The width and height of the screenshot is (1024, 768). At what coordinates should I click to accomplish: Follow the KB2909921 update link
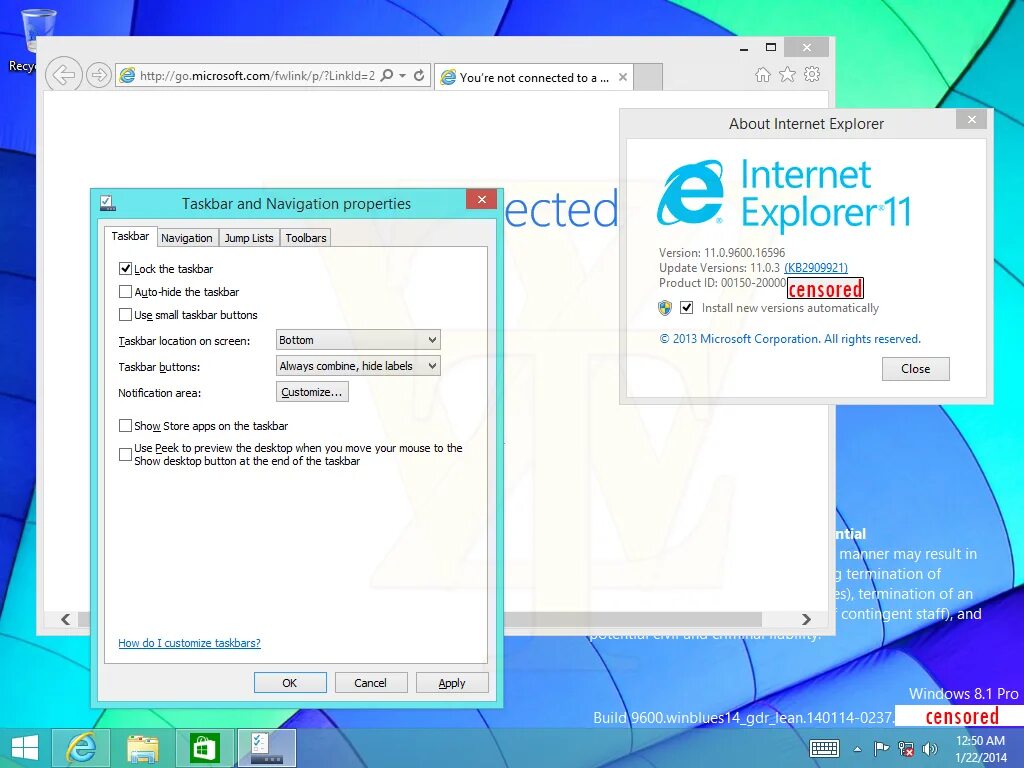[816, 267]
